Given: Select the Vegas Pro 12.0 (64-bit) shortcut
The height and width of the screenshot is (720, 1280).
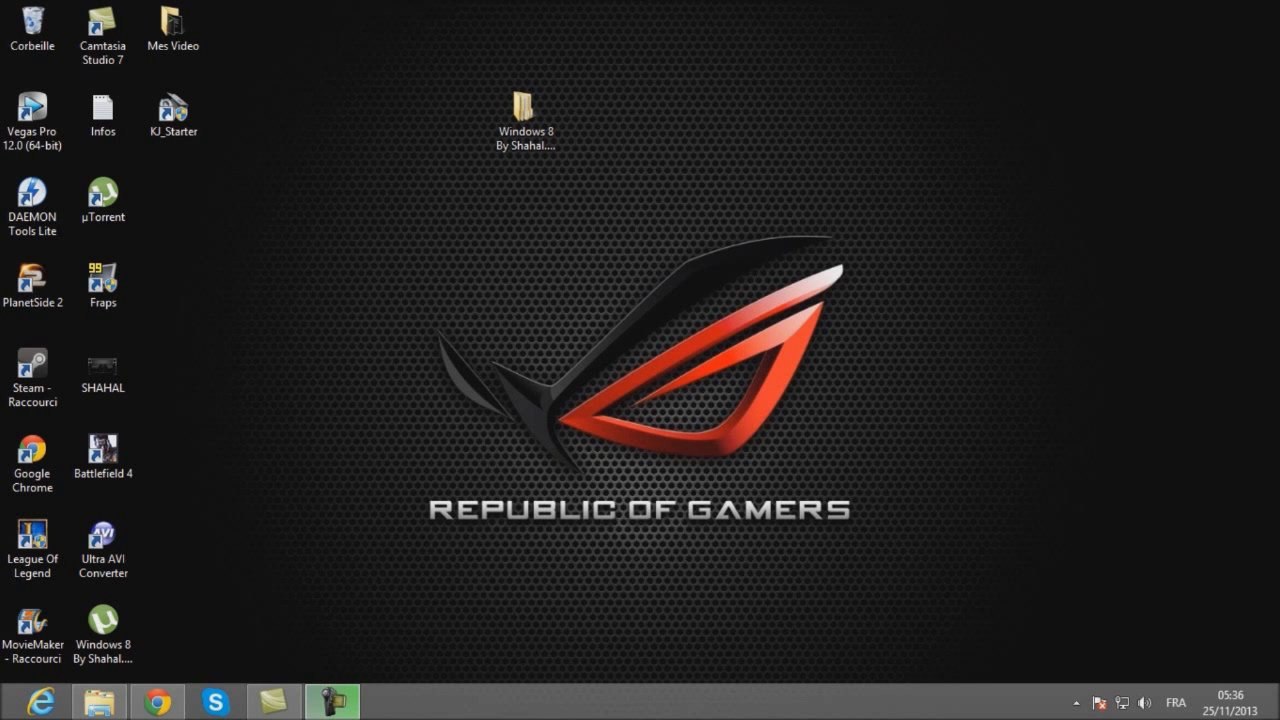Looking at the screenshot, I should [32, 122].
